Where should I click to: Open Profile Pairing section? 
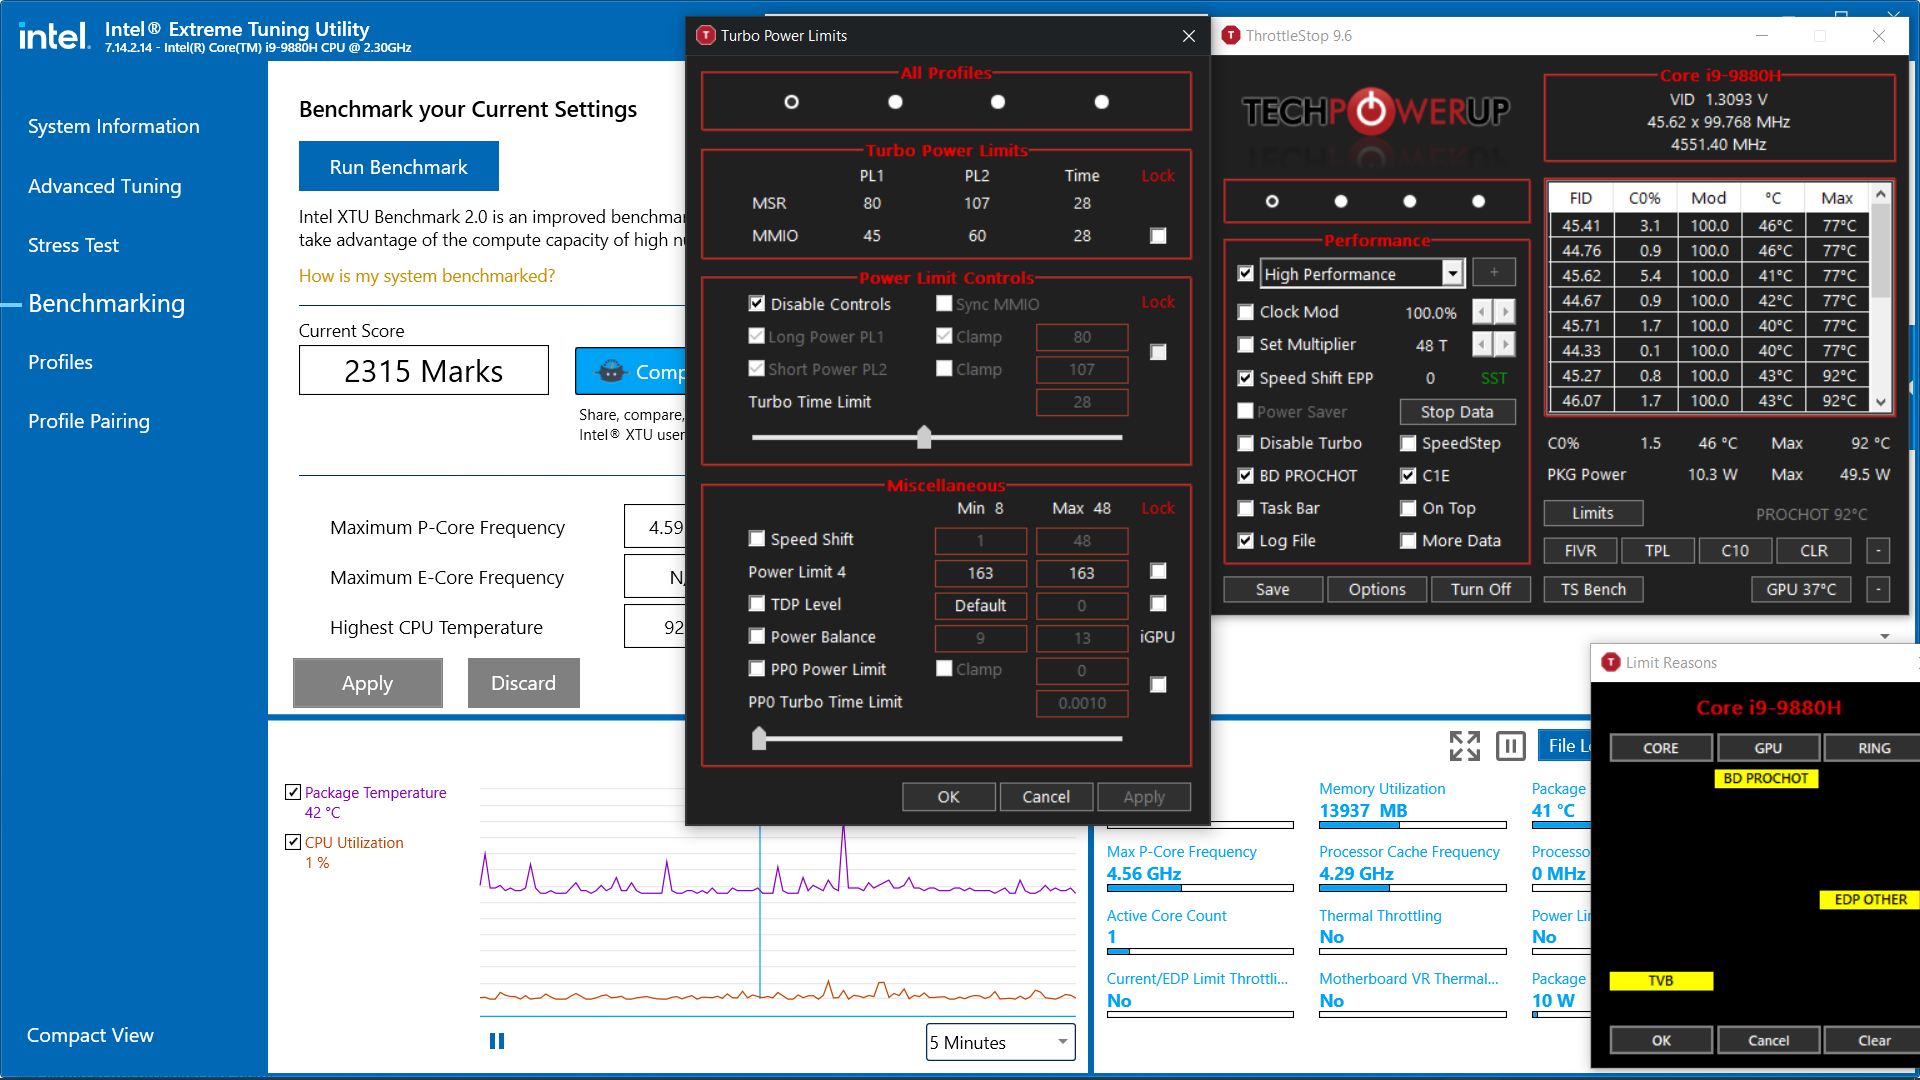[89, 421]
